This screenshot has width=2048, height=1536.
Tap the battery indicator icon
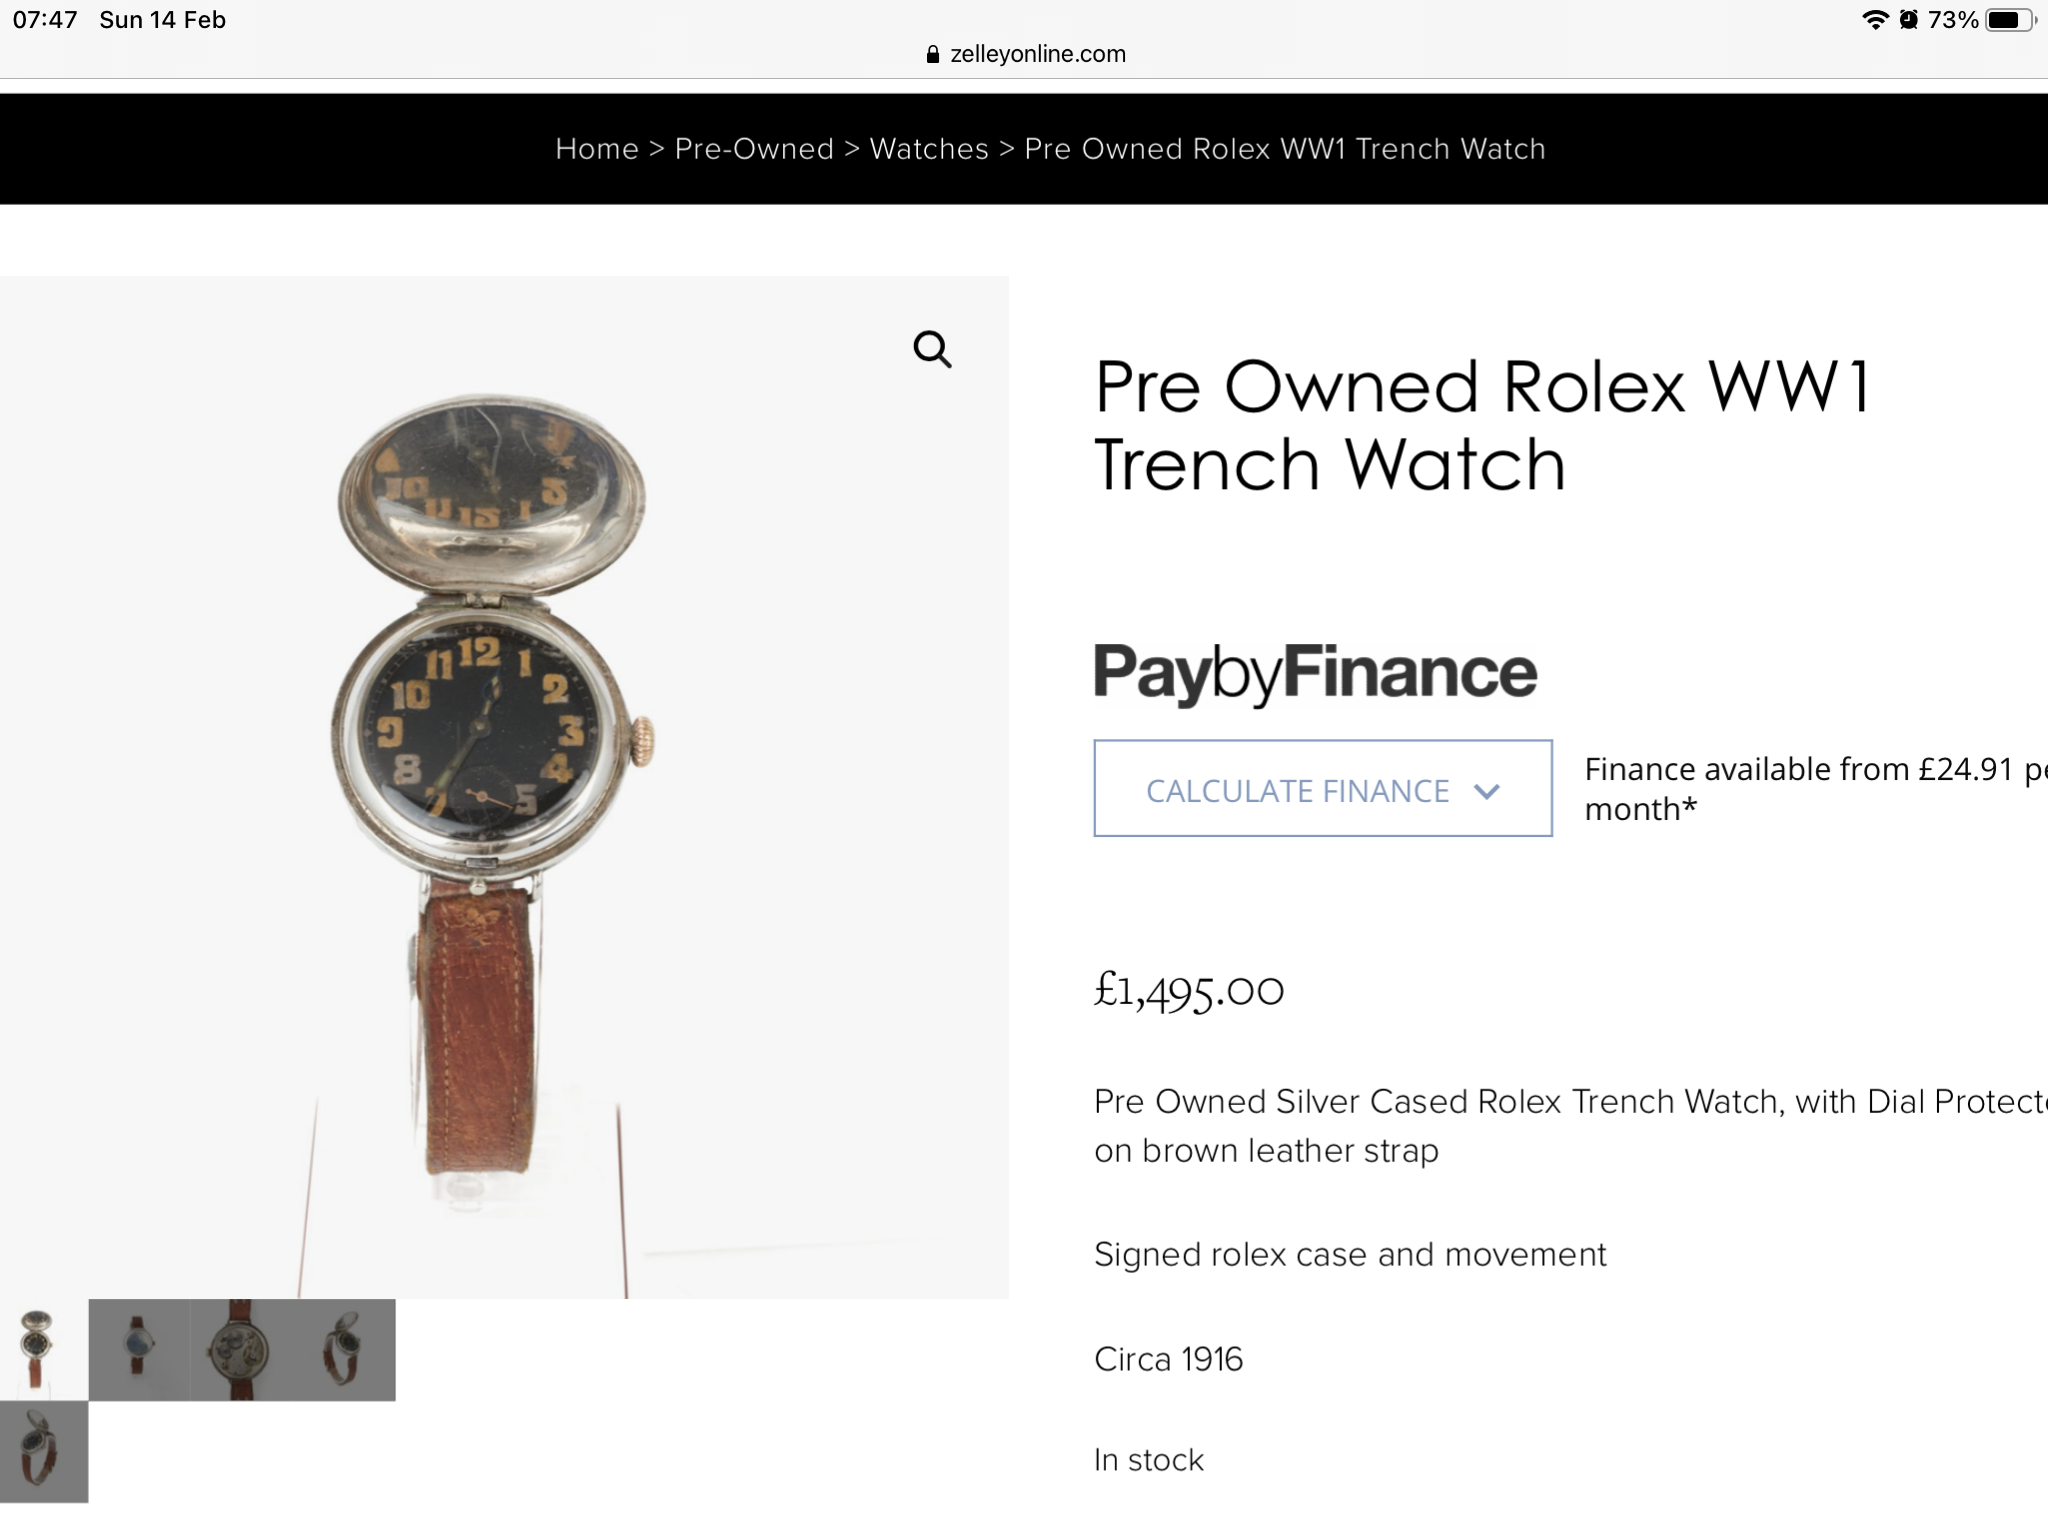point(2010,20)
